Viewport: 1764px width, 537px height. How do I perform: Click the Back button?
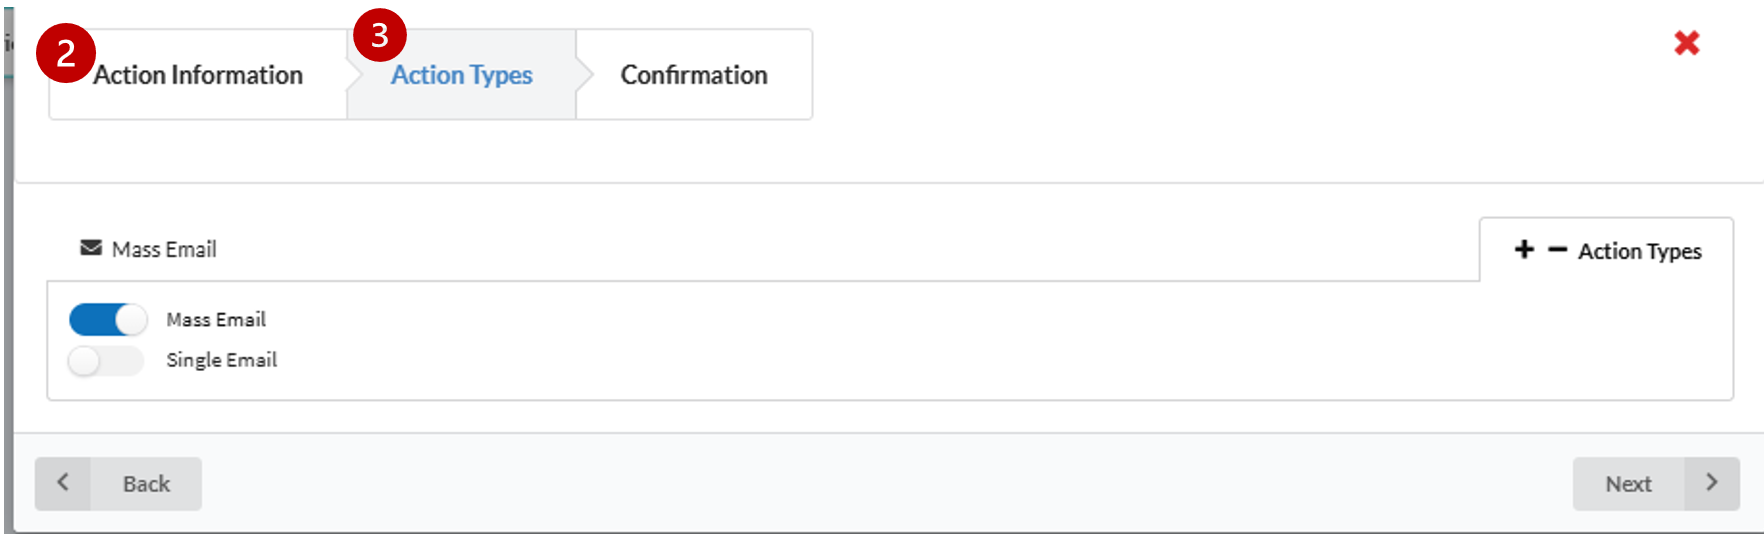(146, 484)
